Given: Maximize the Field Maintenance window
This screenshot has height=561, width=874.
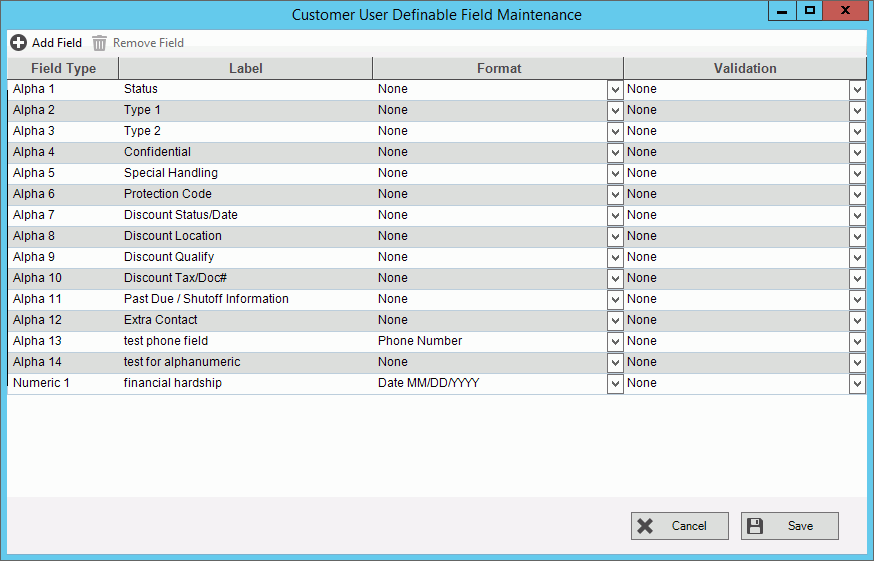Looking at the screenshot, I should tap(810, 11).
